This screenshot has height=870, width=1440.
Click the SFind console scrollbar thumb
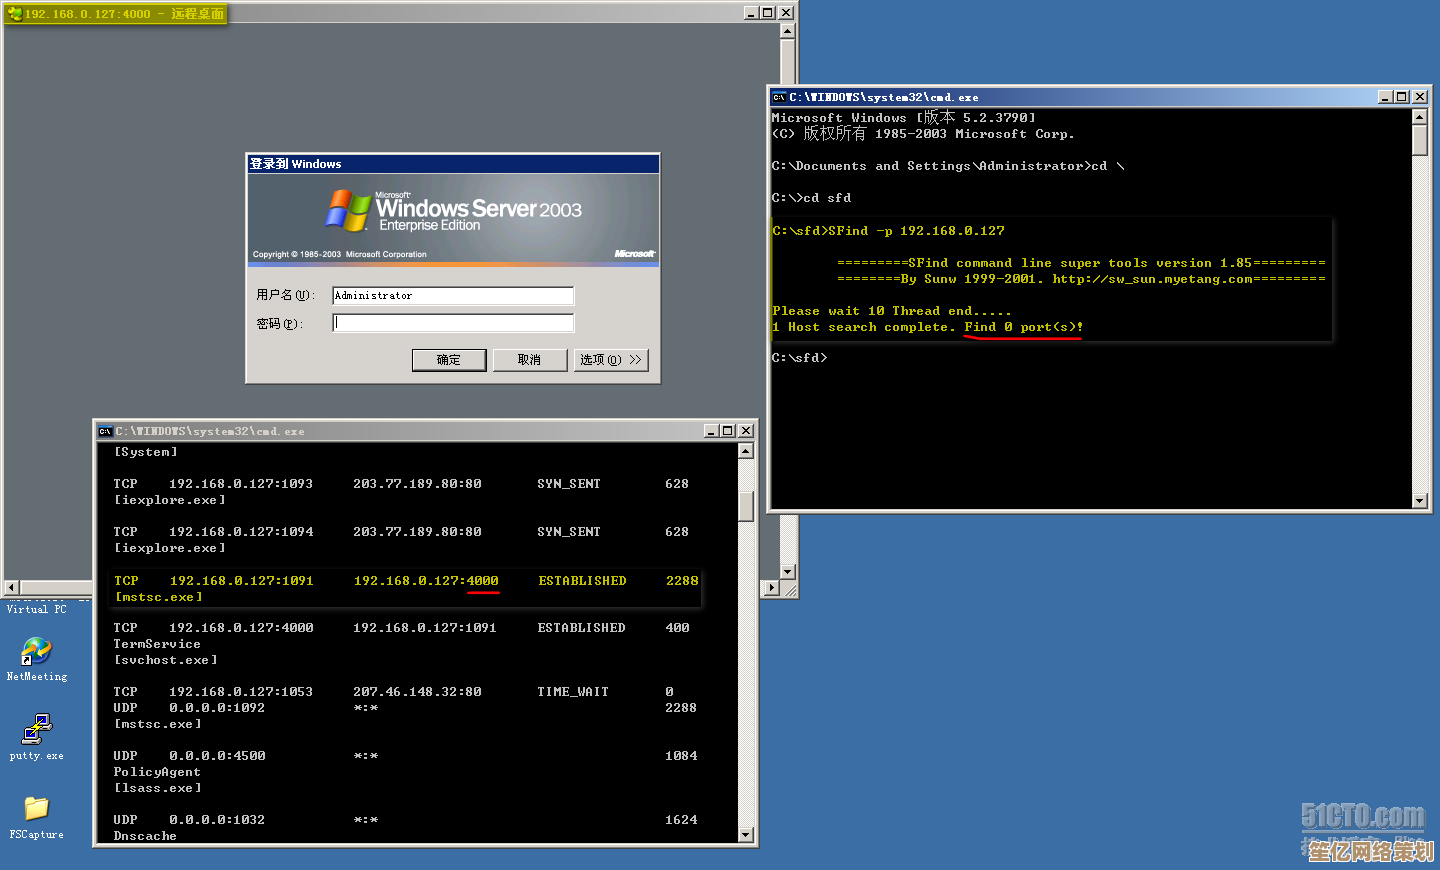click(1420, 140)
